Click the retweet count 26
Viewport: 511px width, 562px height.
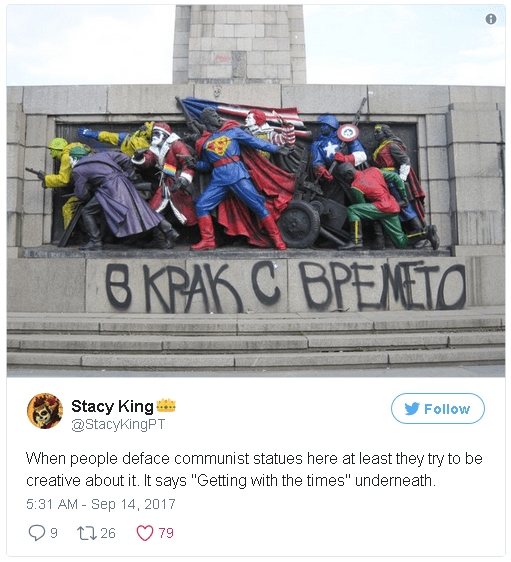click(x=108, y=533)
